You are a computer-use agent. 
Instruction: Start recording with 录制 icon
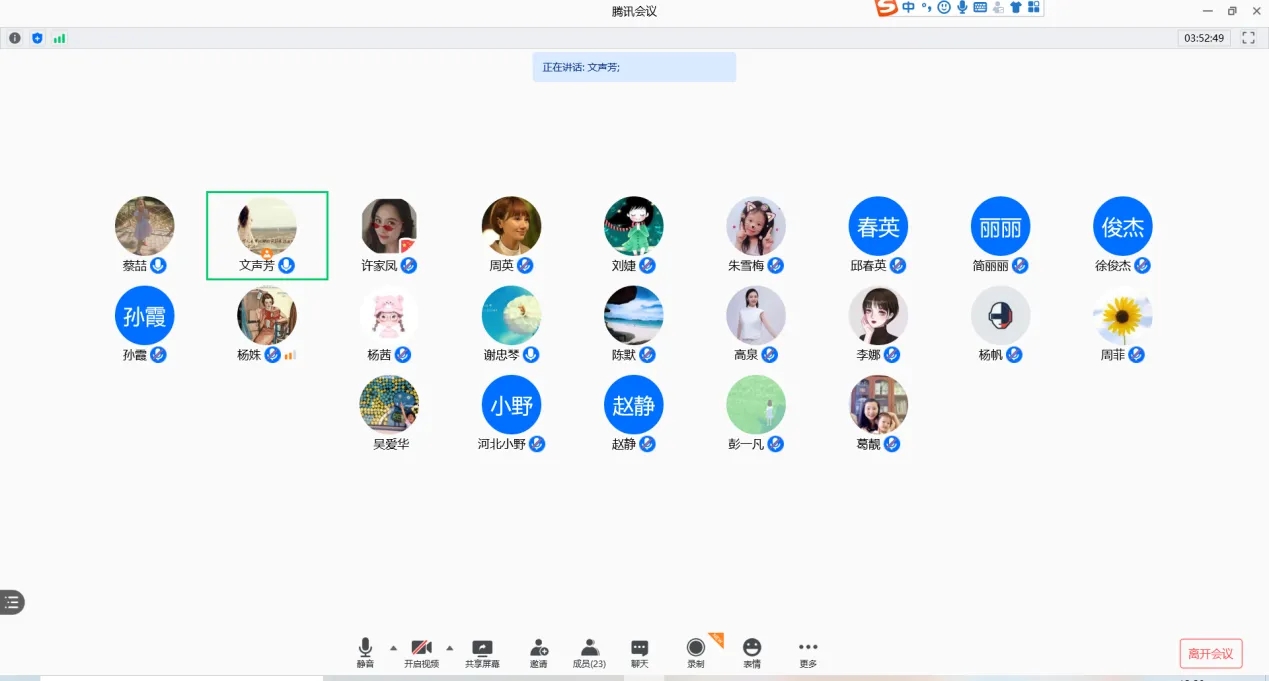(695, 648)
